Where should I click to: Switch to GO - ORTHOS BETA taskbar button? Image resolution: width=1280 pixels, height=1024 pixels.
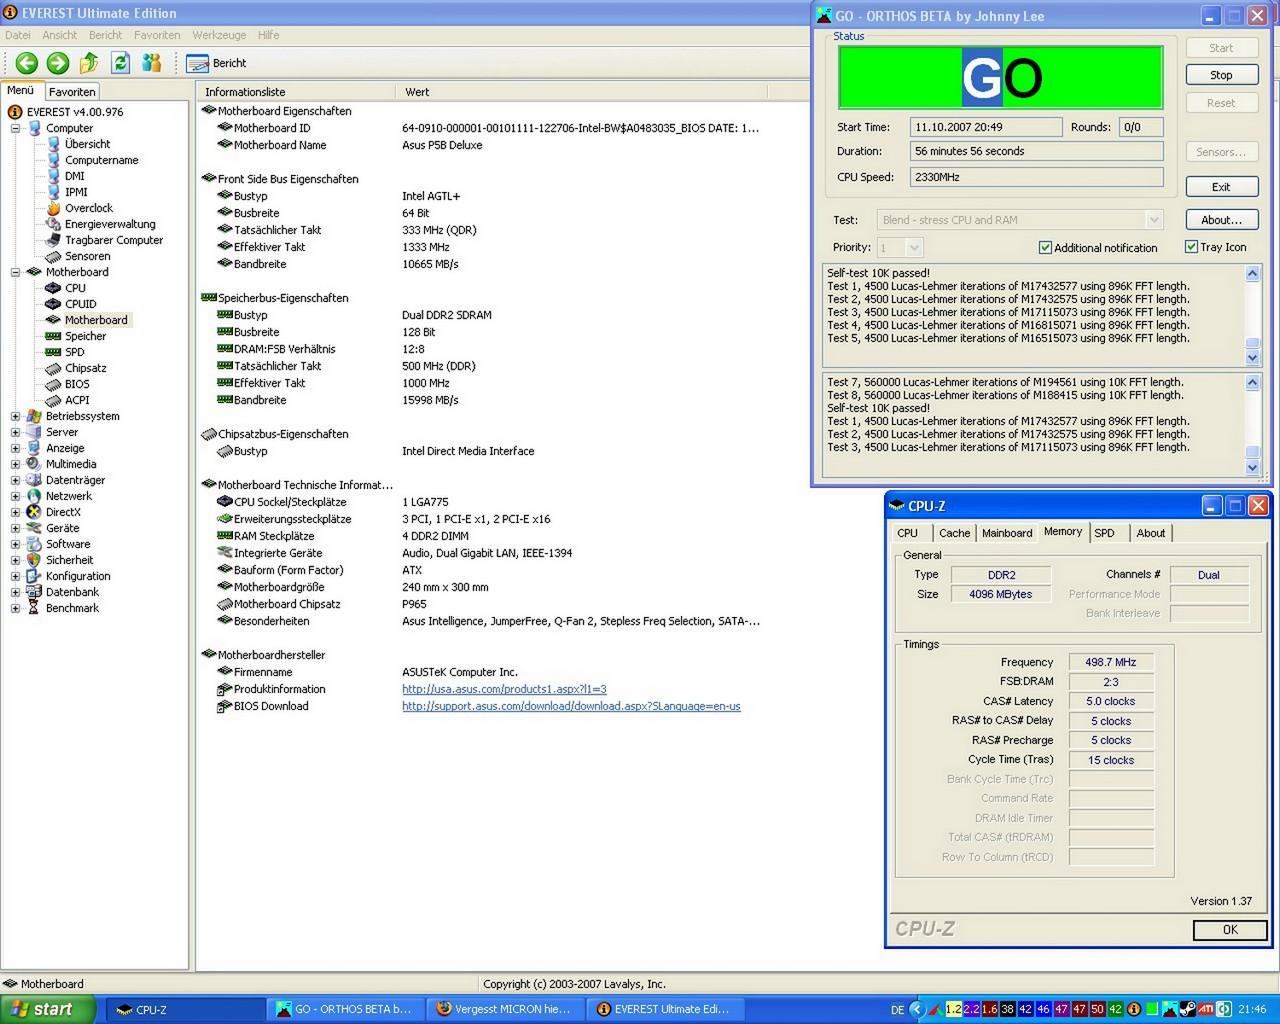346,1009
